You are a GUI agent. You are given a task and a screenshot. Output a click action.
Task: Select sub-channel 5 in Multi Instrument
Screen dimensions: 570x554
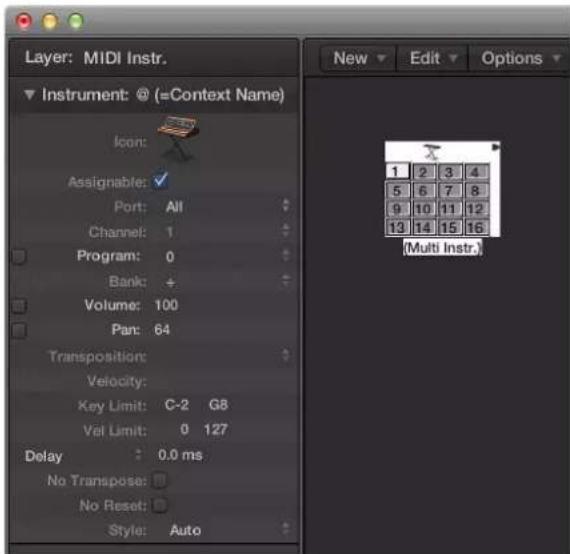pos(397,190)
